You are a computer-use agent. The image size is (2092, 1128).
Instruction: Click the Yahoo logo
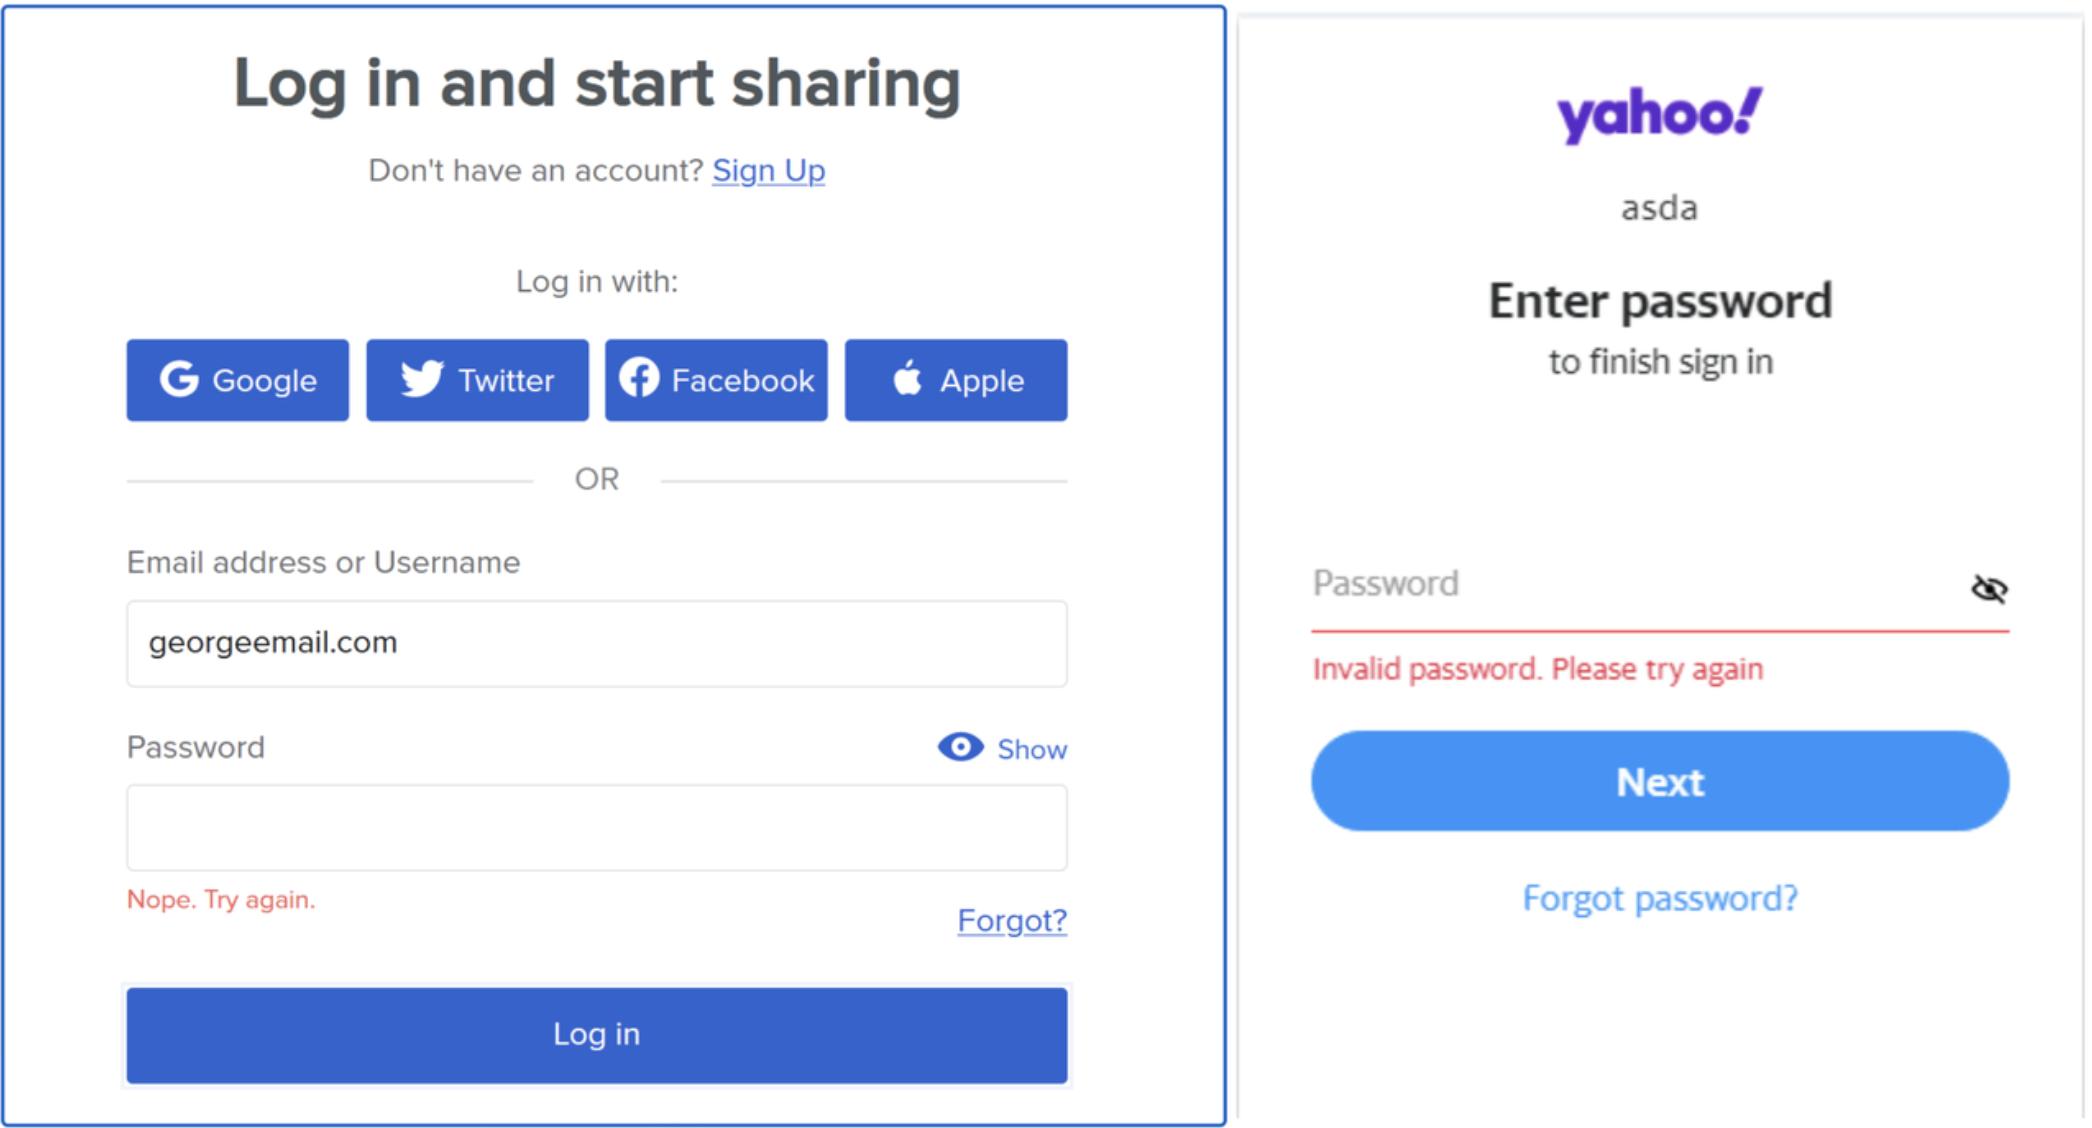[1659, 115]
